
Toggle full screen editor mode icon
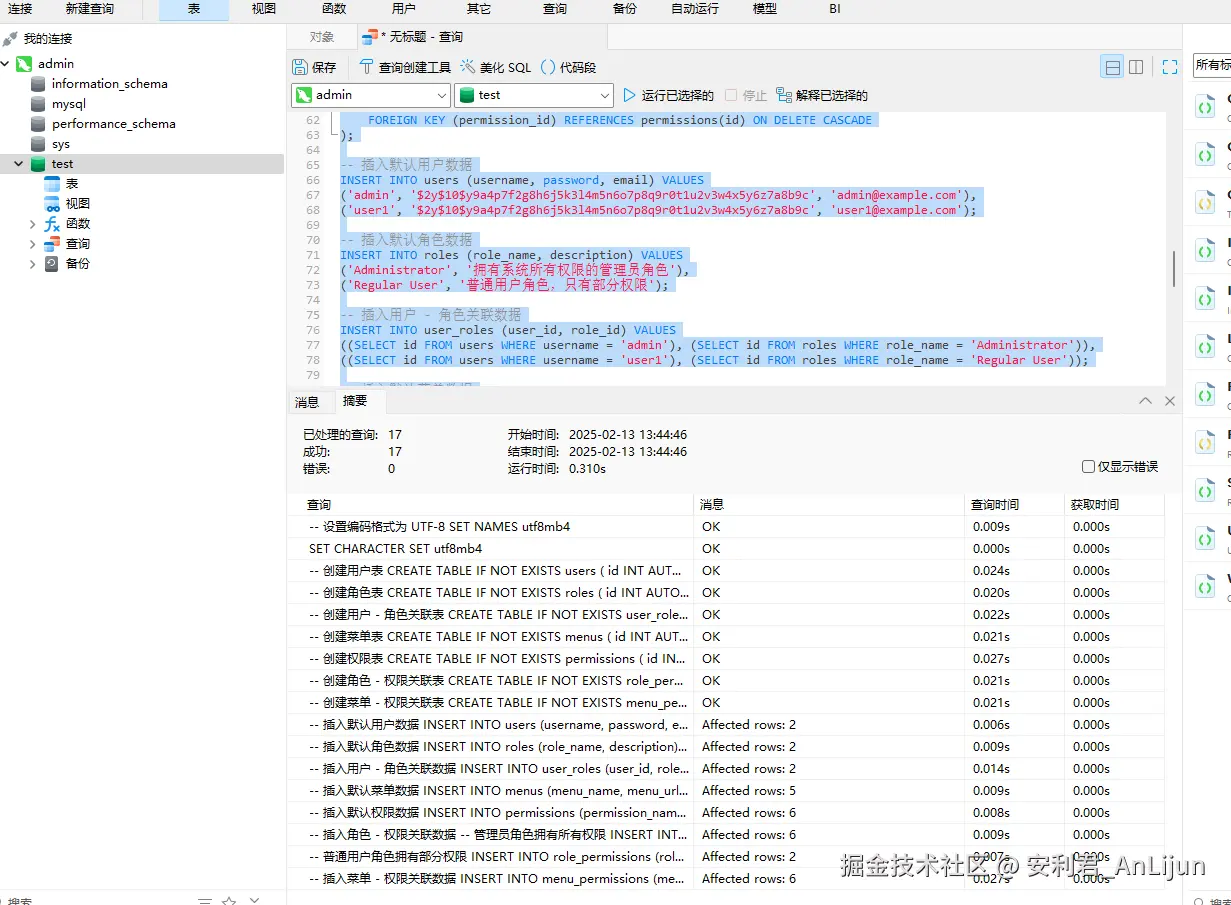(x=1170, y=67)
